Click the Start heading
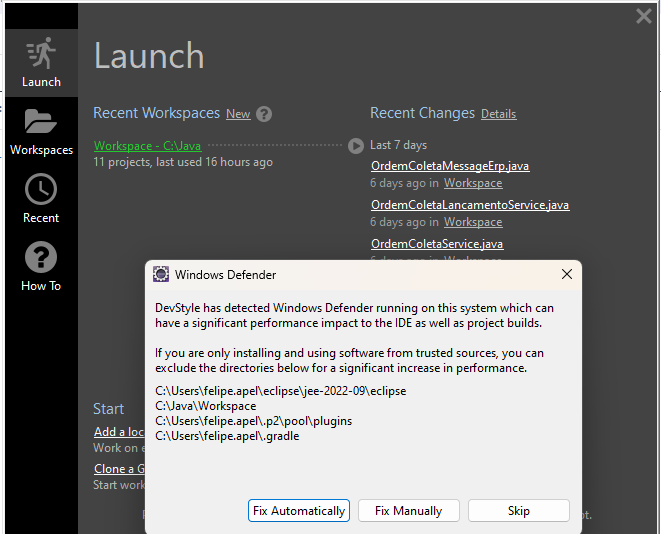This screenshot has height=534, width=661. (108, 409)
